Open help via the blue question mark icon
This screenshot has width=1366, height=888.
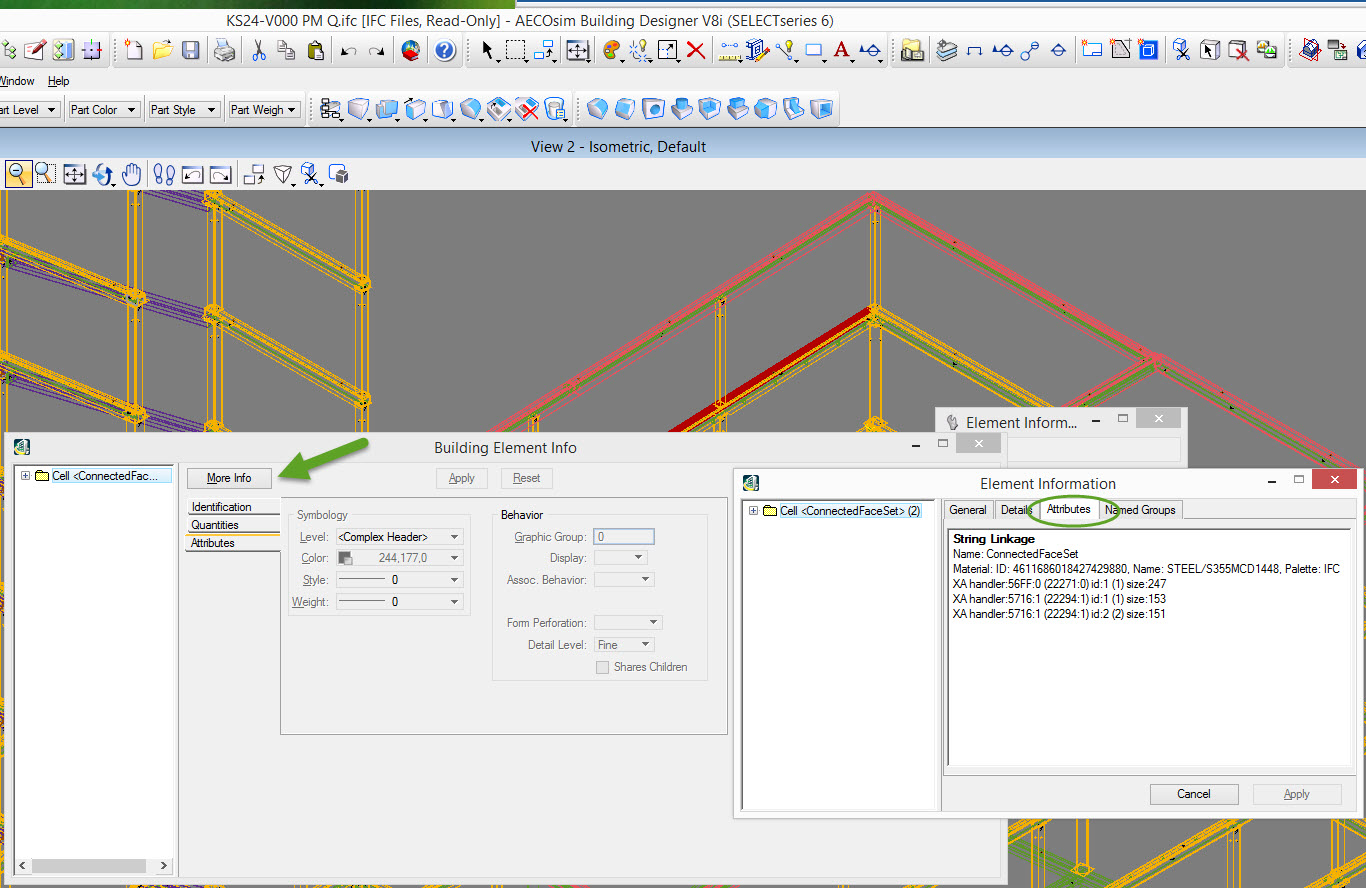[x=445, y=50]
